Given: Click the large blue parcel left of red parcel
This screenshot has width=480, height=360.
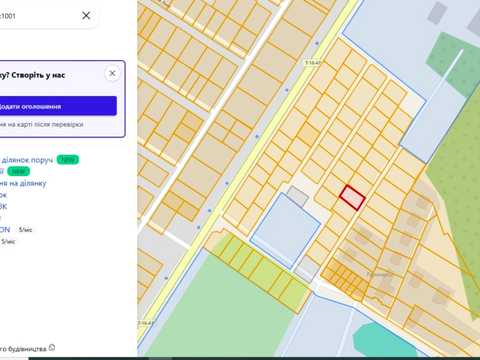Looking at the screenshot, I should [285, 231].
